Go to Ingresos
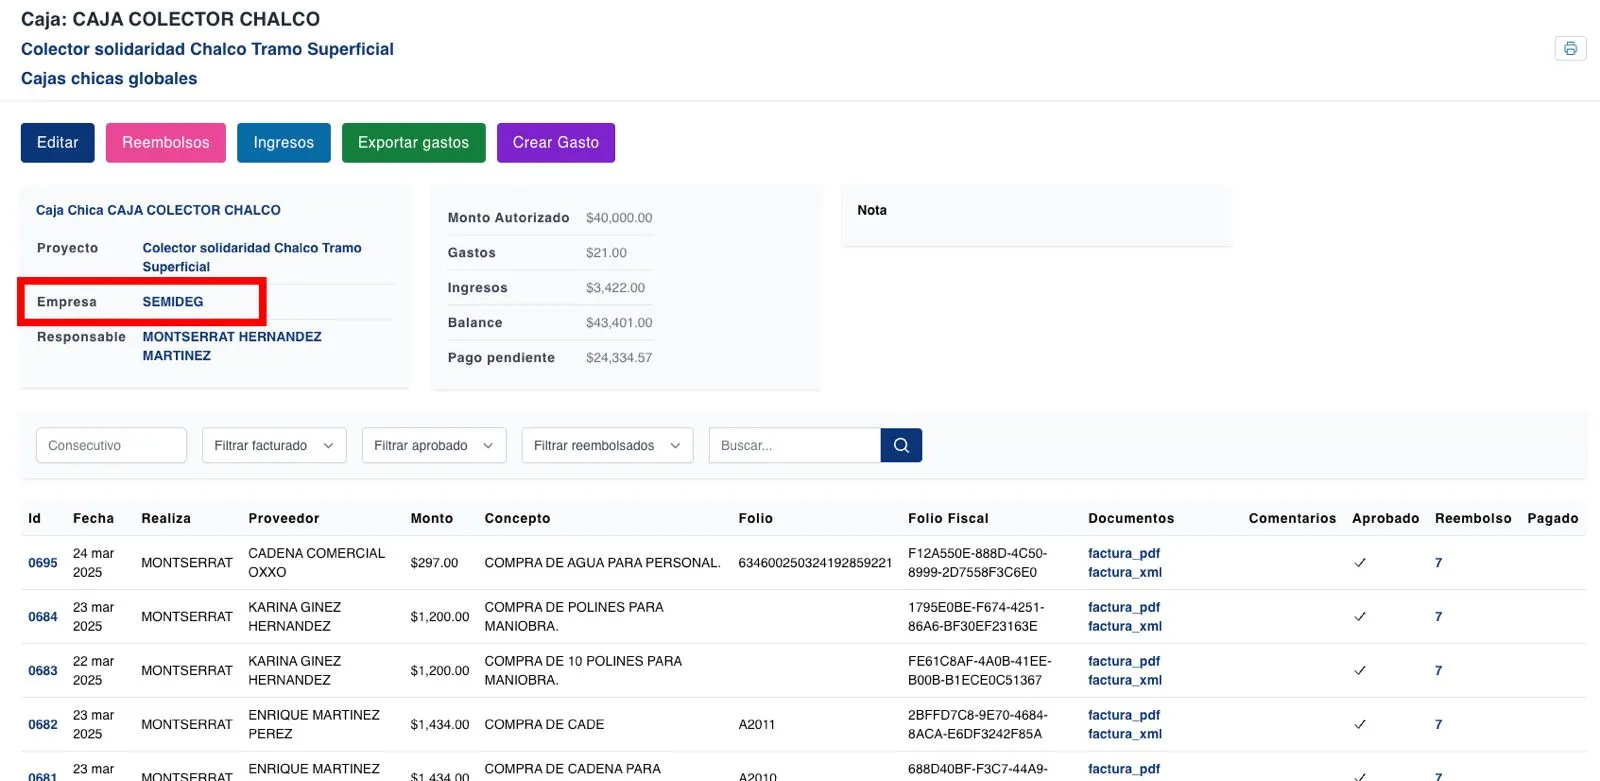Image resolution: width=1600 pixels, height=781 pixels. pos(283,143)
